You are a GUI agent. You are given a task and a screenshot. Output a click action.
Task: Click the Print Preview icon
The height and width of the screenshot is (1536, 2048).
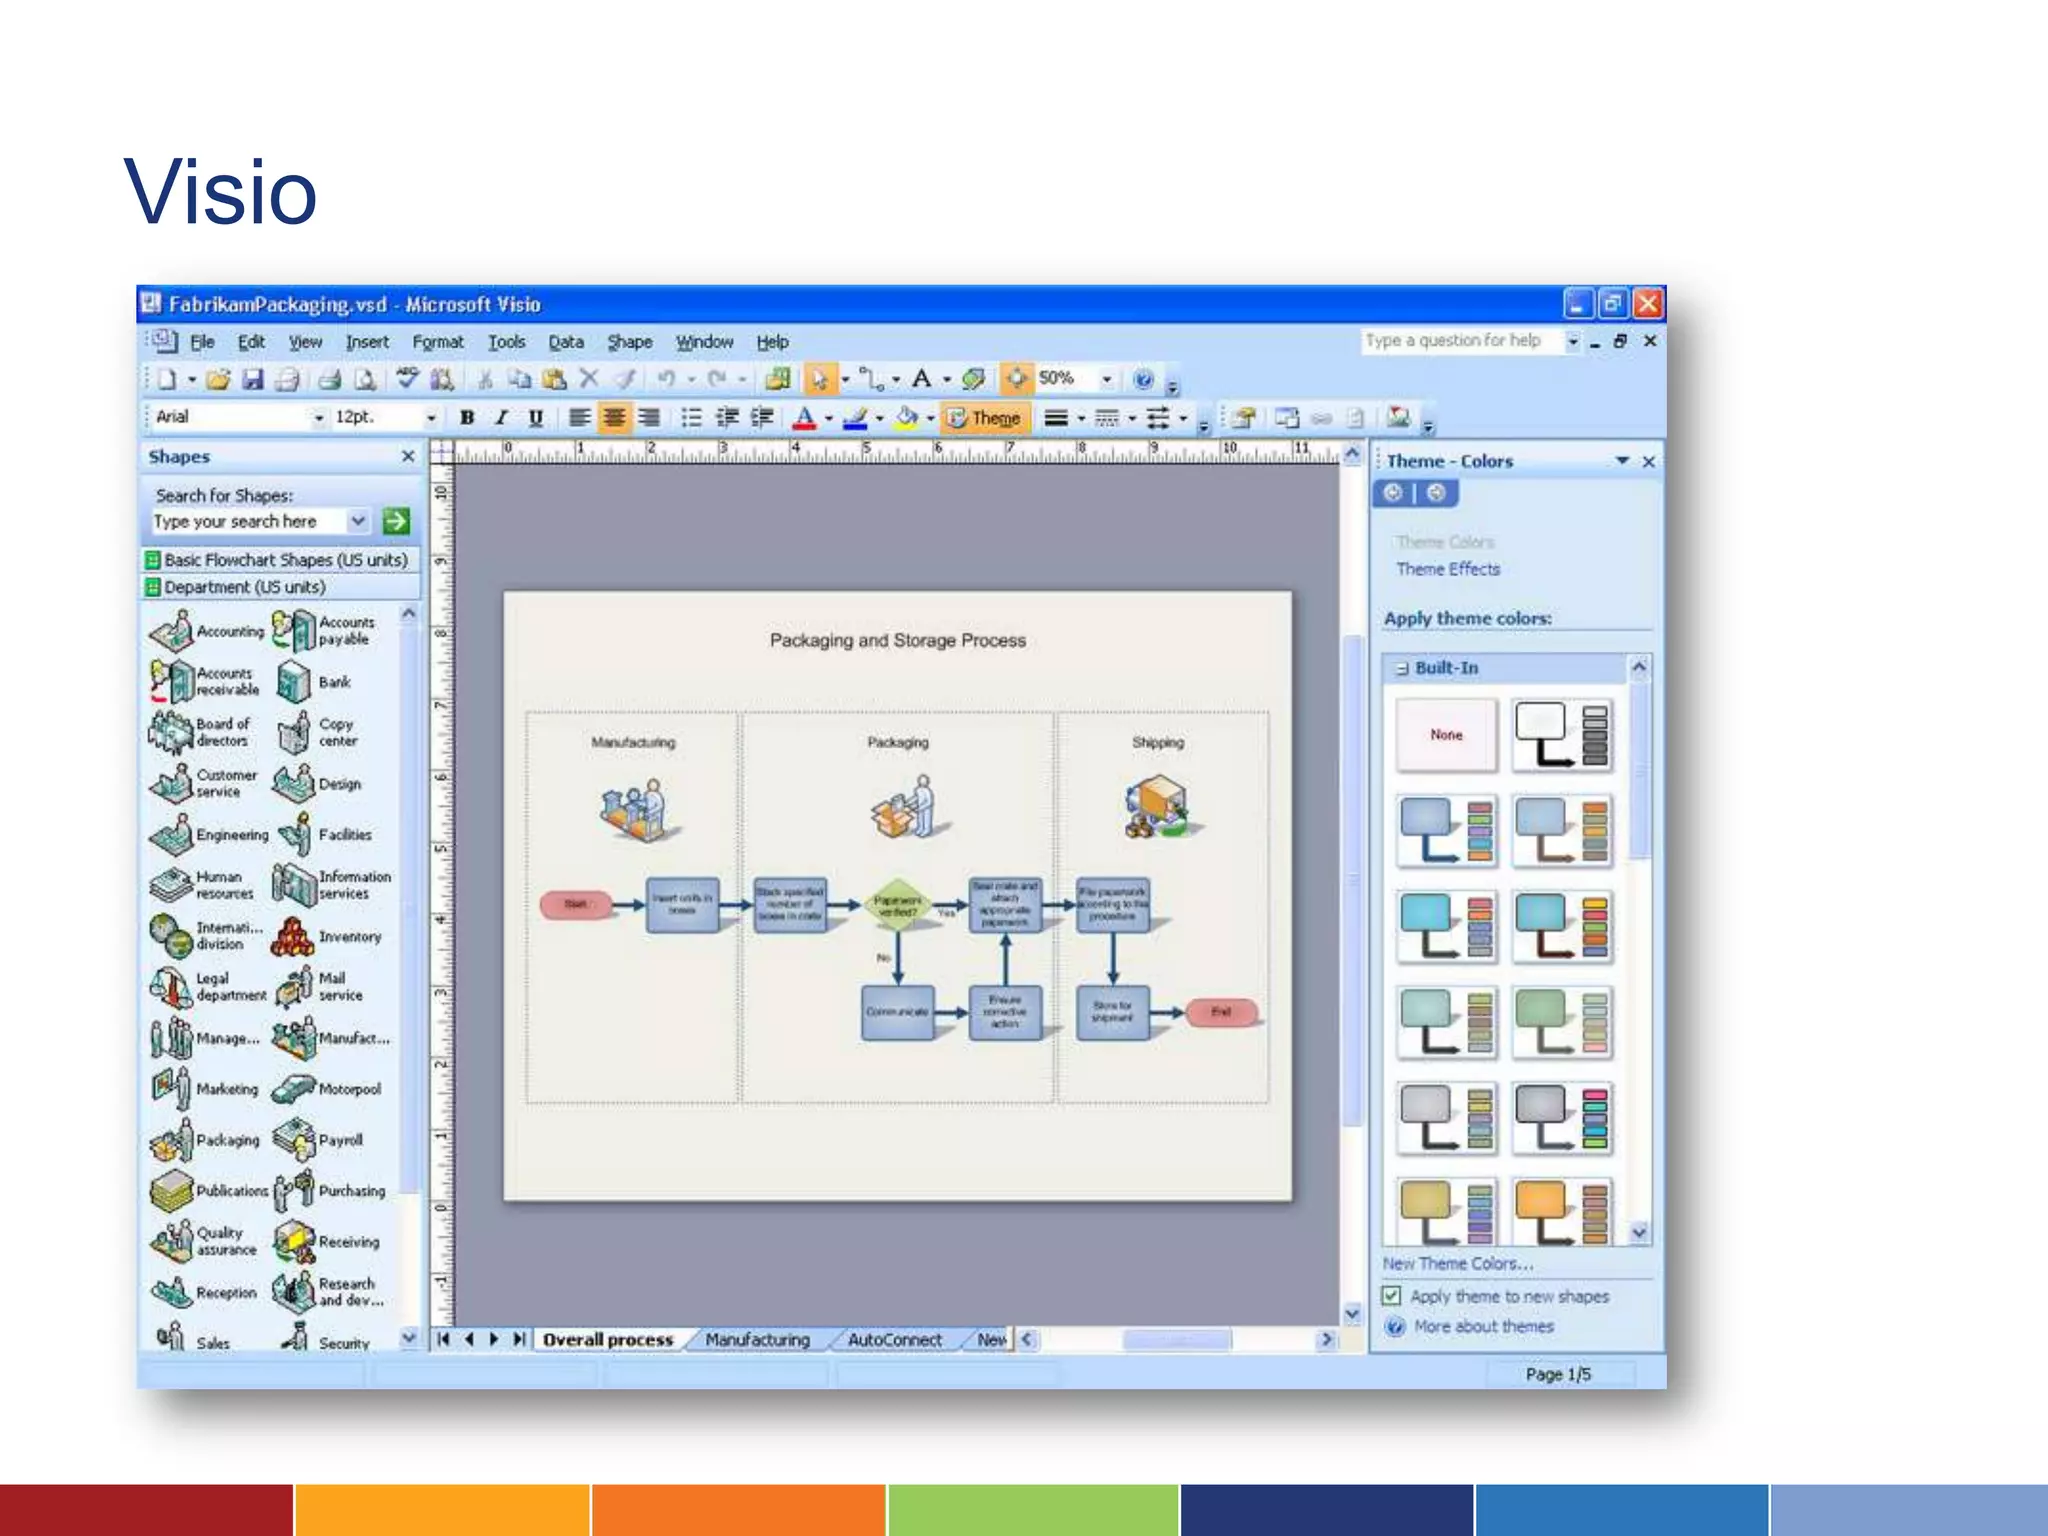[x=366, y=379]
